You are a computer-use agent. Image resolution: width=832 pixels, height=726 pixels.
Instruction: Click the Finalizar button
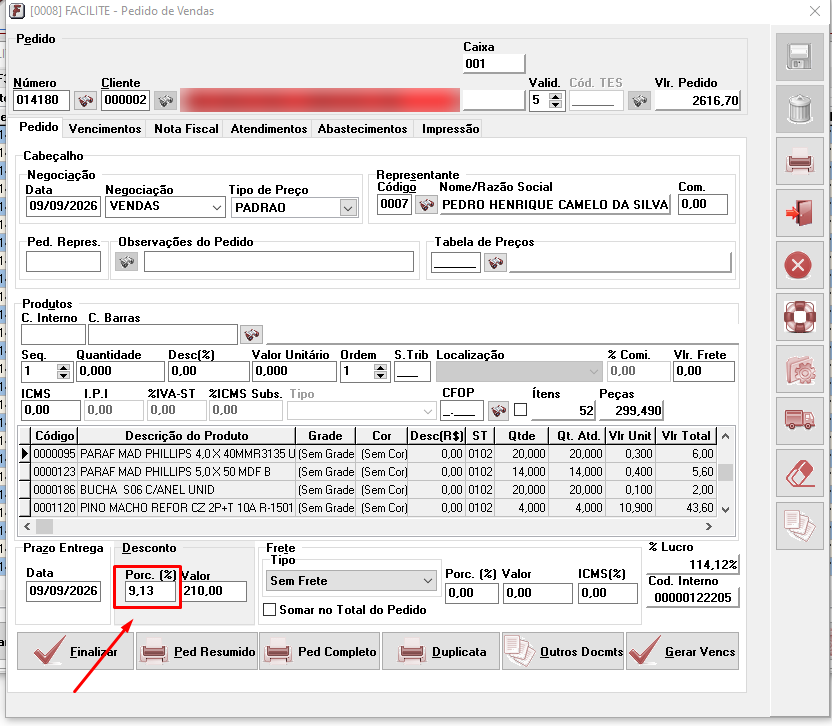(75, 651)
